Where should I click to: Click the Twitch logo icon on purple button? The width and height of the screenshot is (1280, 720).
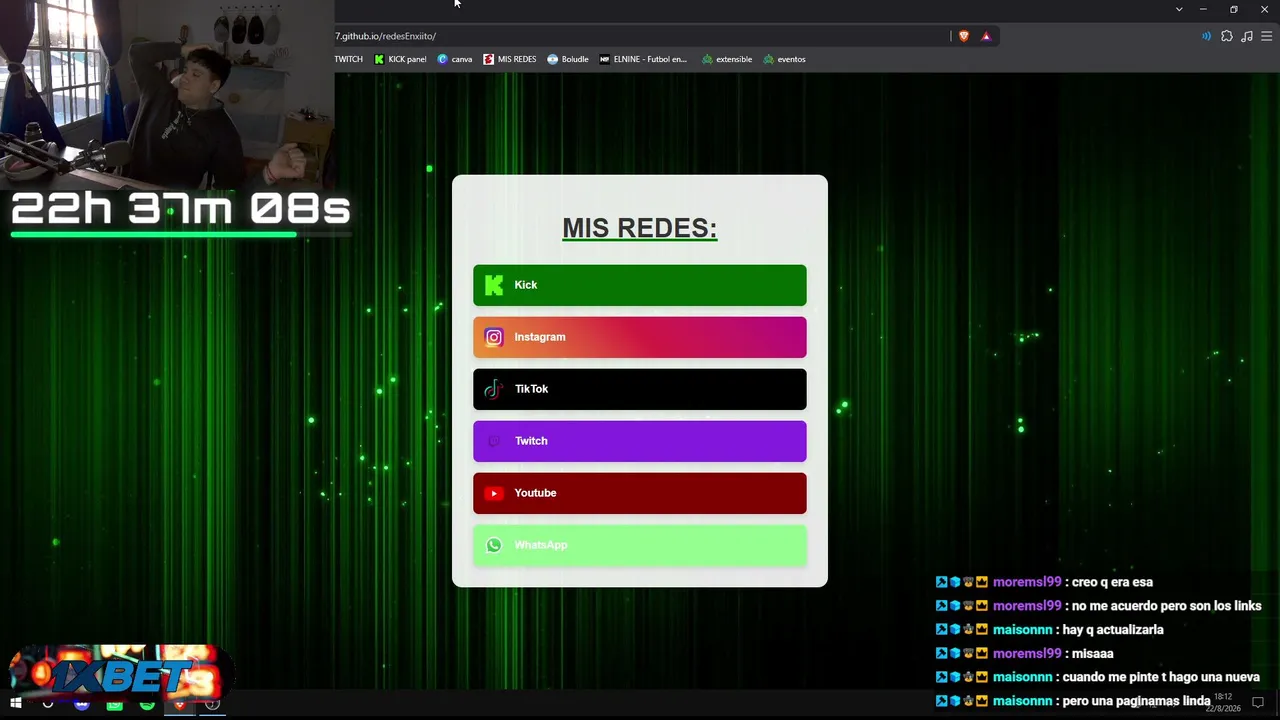point(494,442)
